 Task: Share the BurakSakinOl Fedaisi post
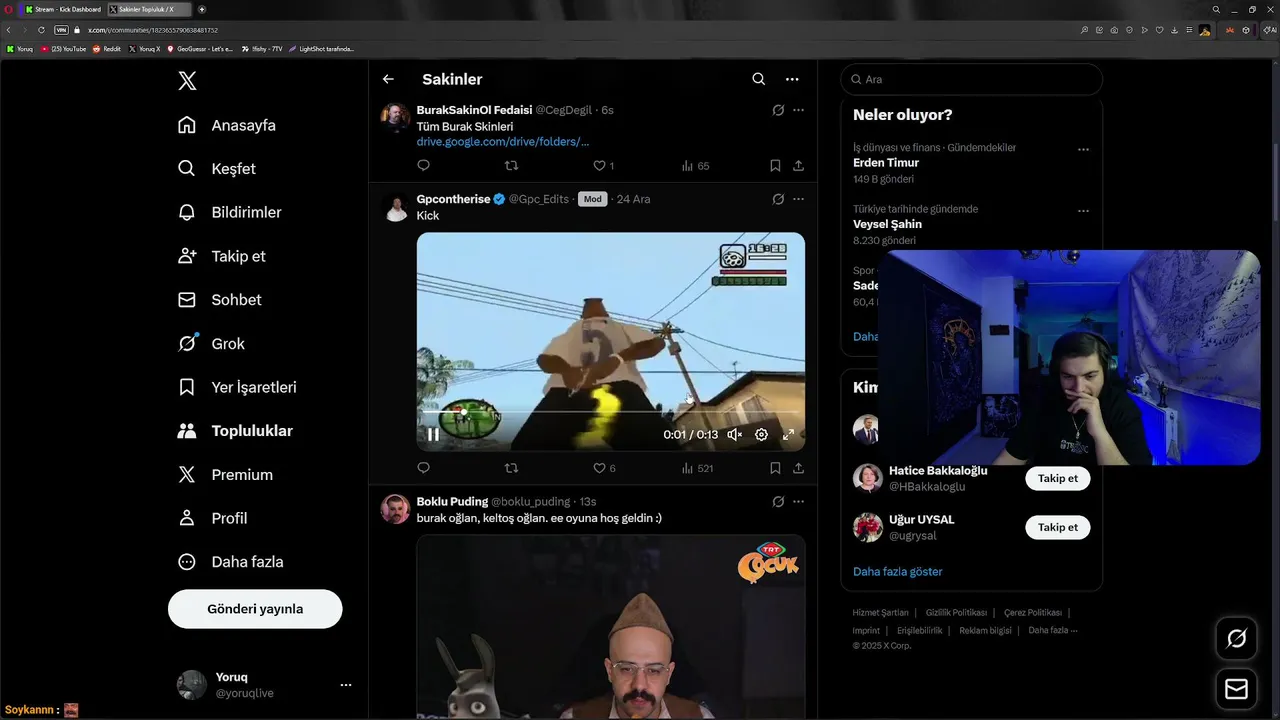[798, 166]
